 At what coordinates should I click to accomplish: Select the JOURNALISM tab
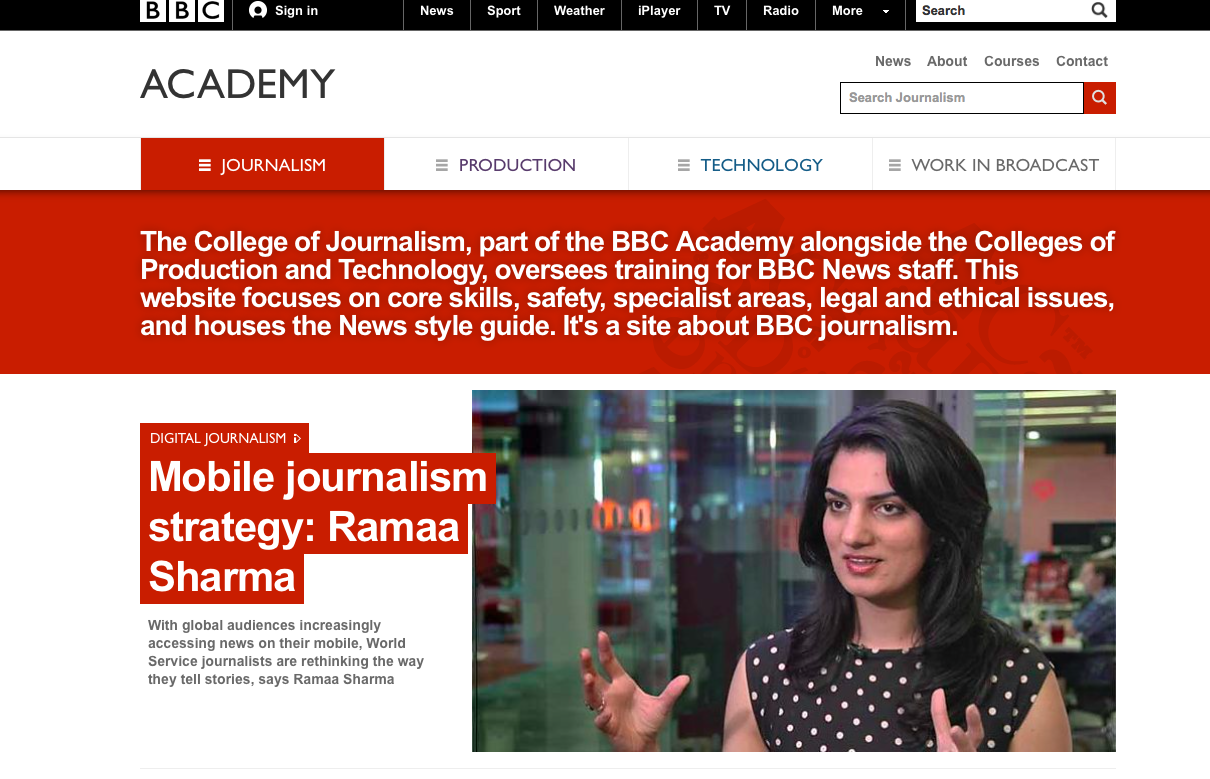[x=262, y=164]
